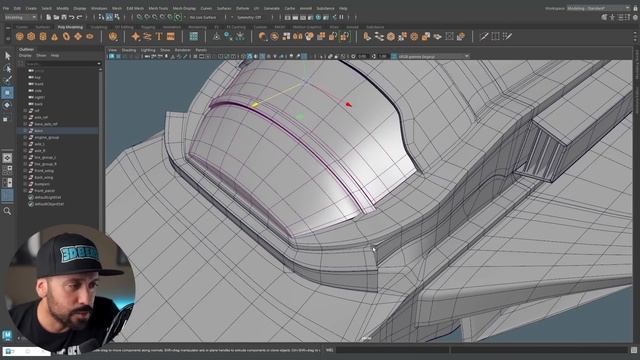Click the New Scene icon

click(x=48, y=17)
